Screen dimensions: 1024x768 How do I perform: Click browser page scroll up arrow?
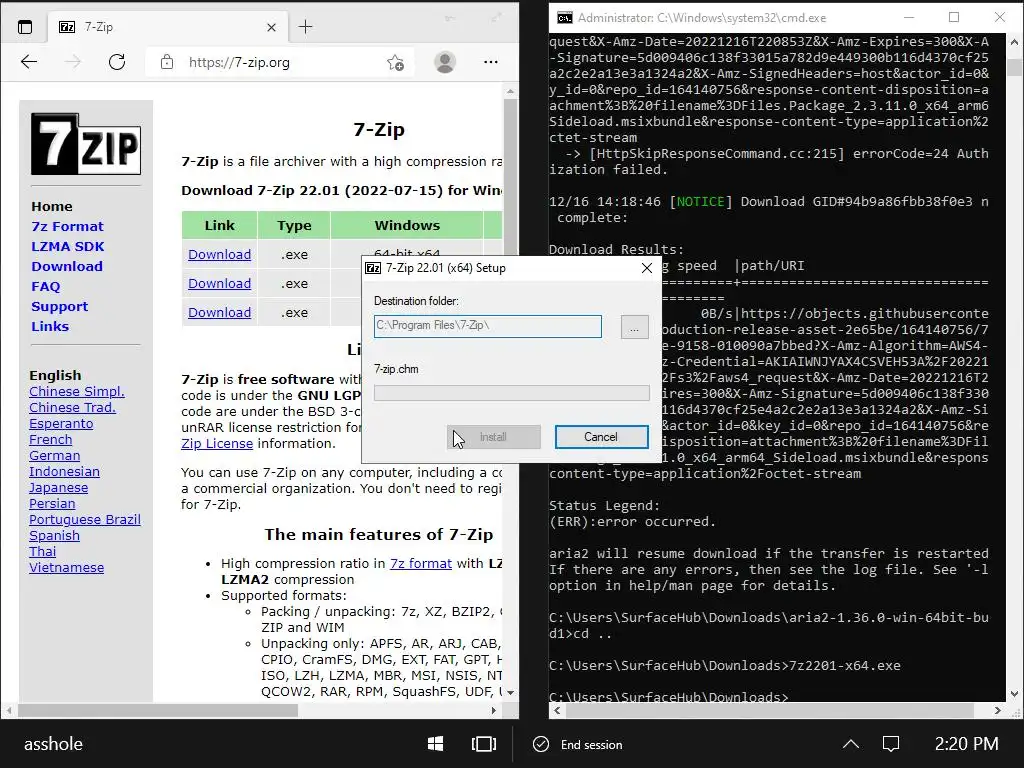(x=510, y=91)
